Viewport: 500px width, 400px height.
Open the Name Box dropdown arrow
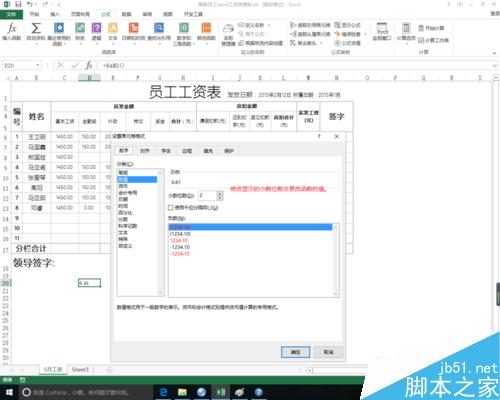[38, 65]
